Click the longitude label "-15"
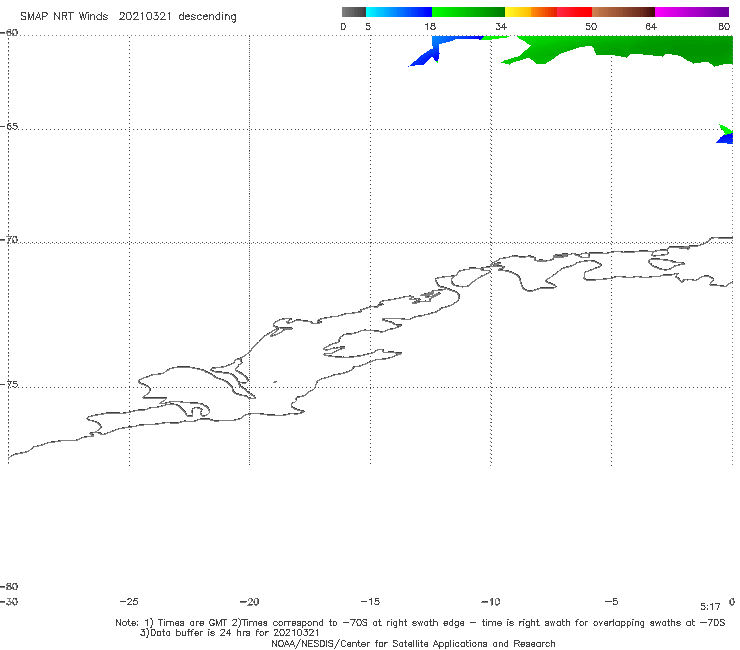Viewport: 740px width, 650px height. (x=370, y=602)
